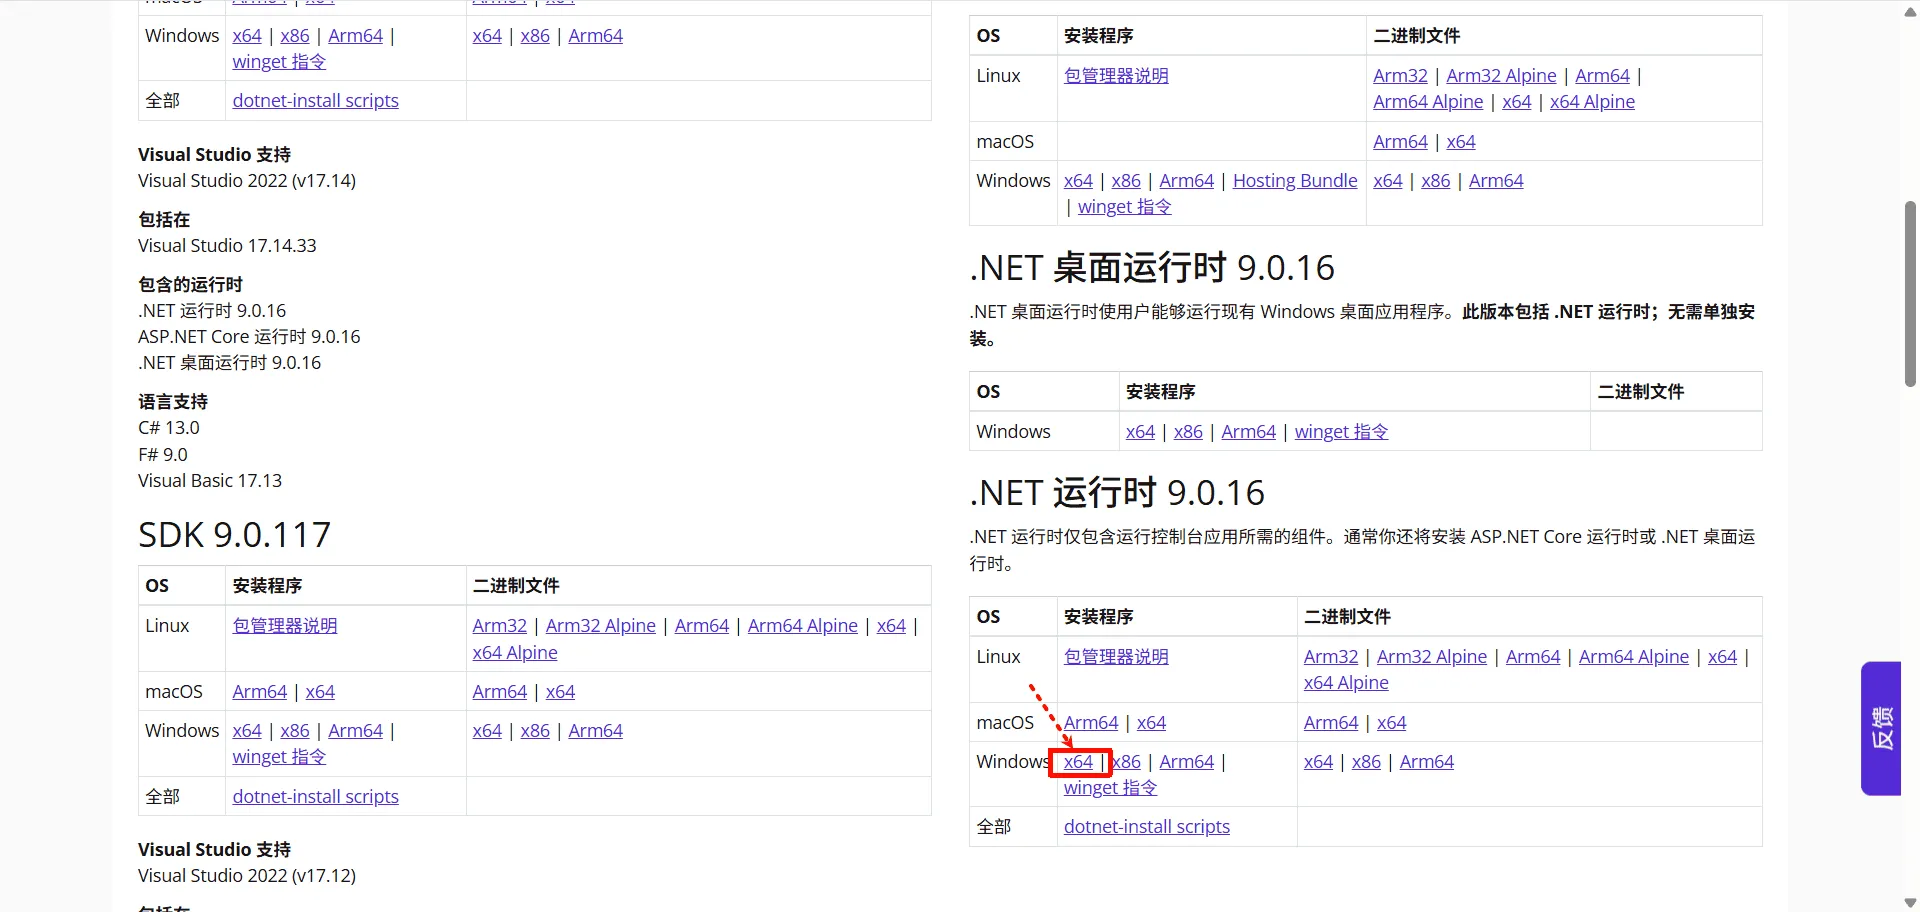Download Windows x64 installer above Visual Studio 2022 (v17.14)
The image size is (1920, 912).
tap(247, 36)
